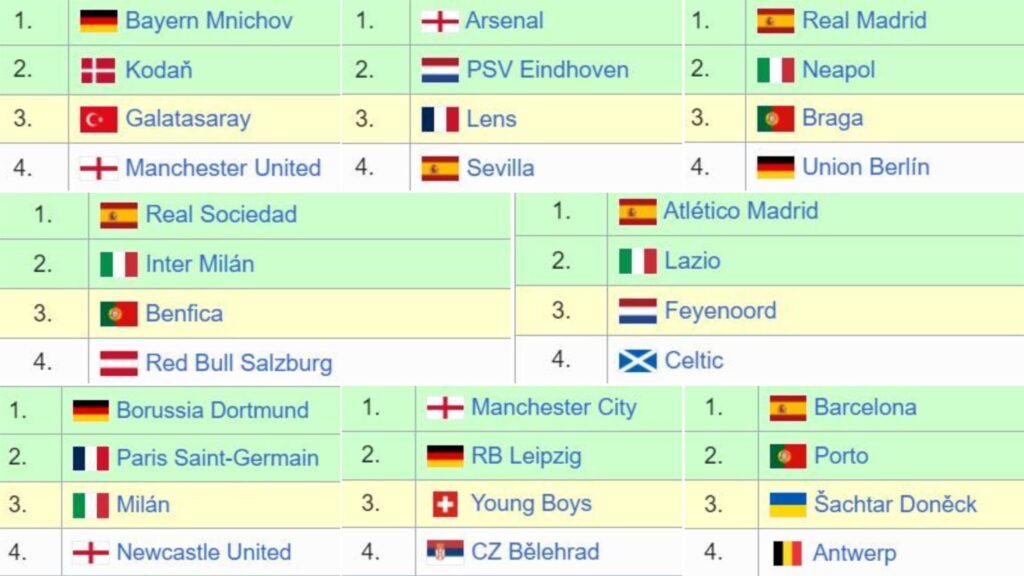The width and height of the screenshot is (1024, 576).
Task: Follow the Paris Saint-Germain link
Action: click(x=217, y=458)
